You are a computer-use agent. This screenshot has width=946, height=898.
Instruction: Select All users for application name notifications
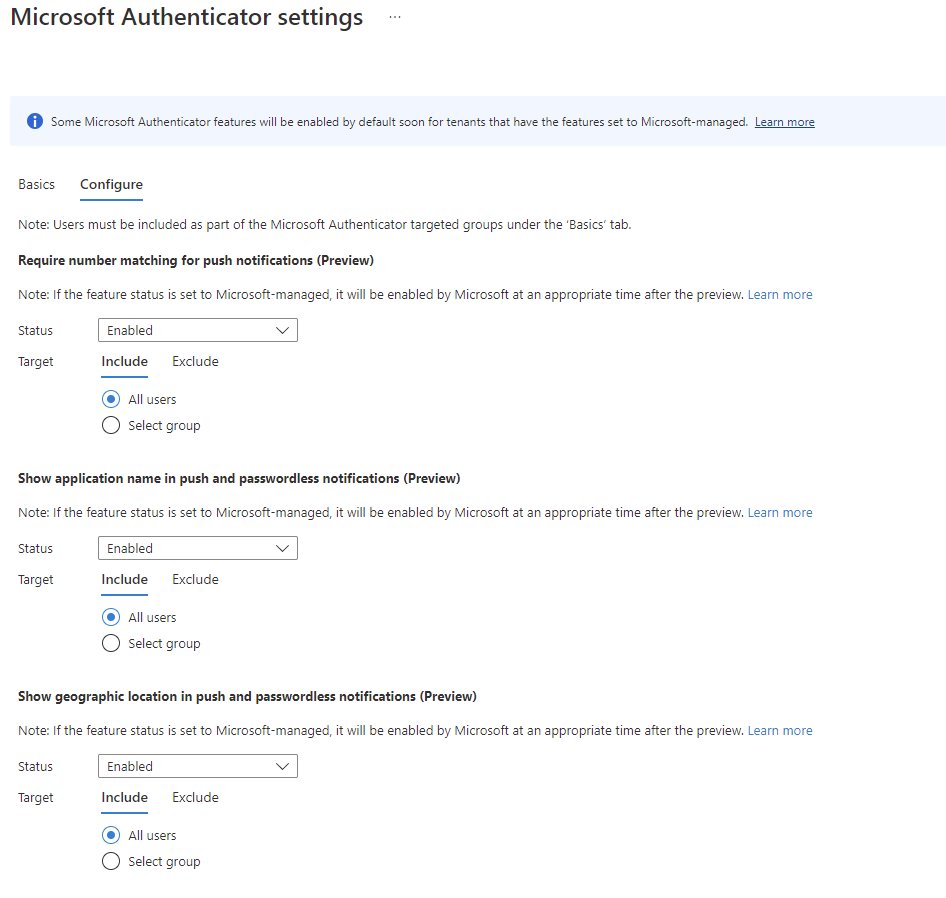111,617
